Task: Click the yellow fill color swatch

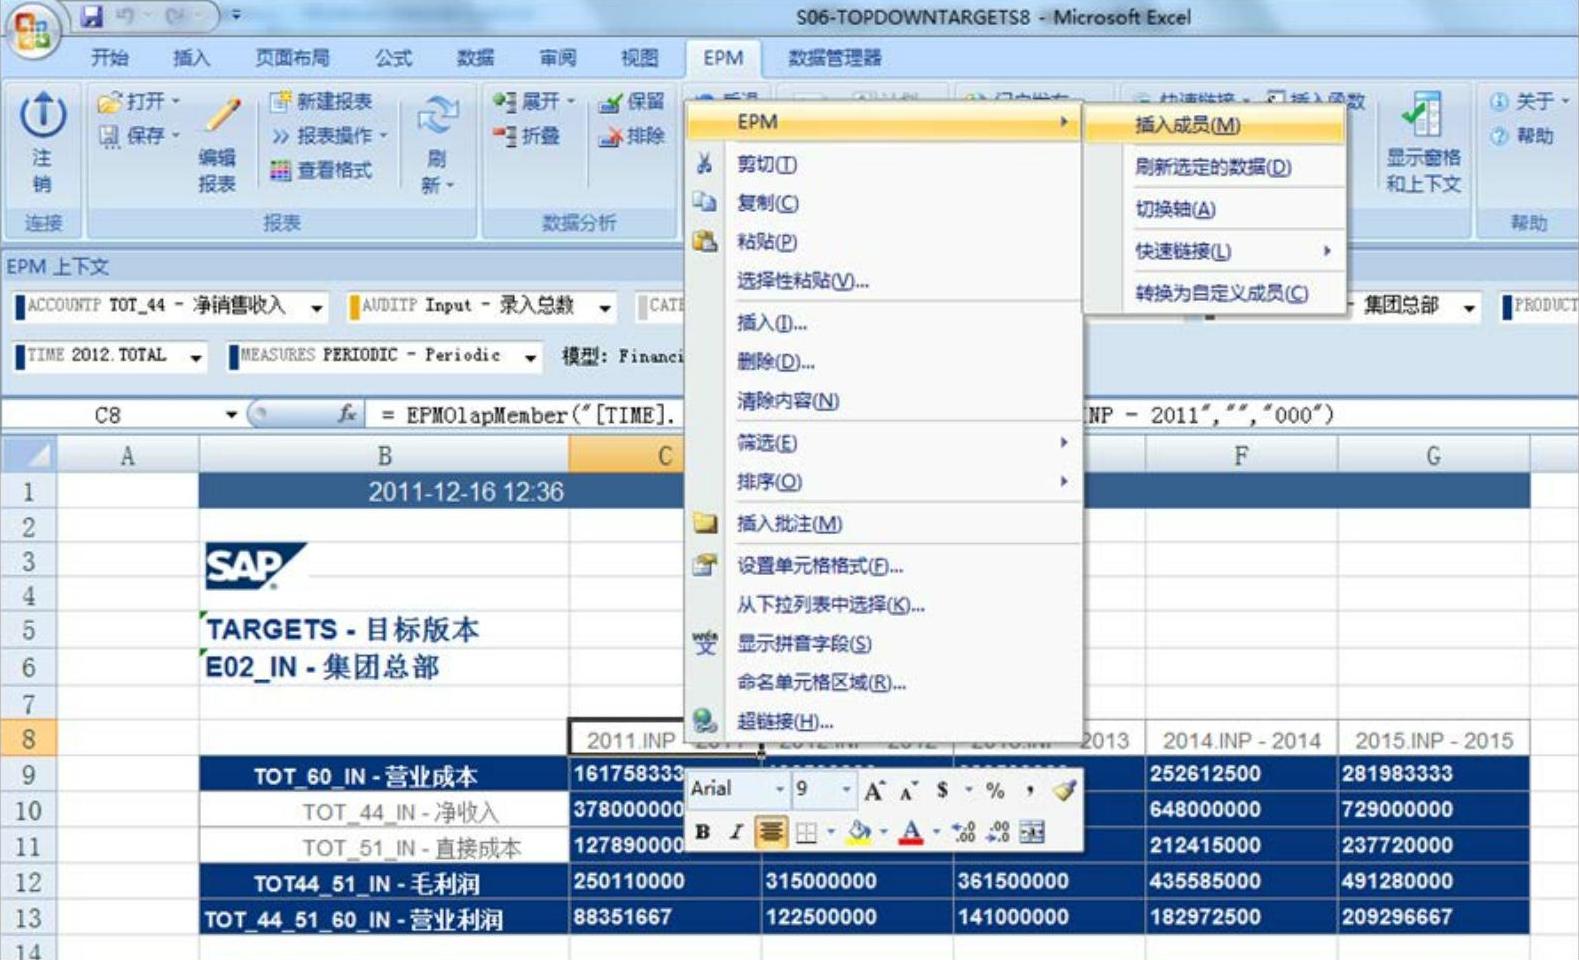Action: point(858,832)
